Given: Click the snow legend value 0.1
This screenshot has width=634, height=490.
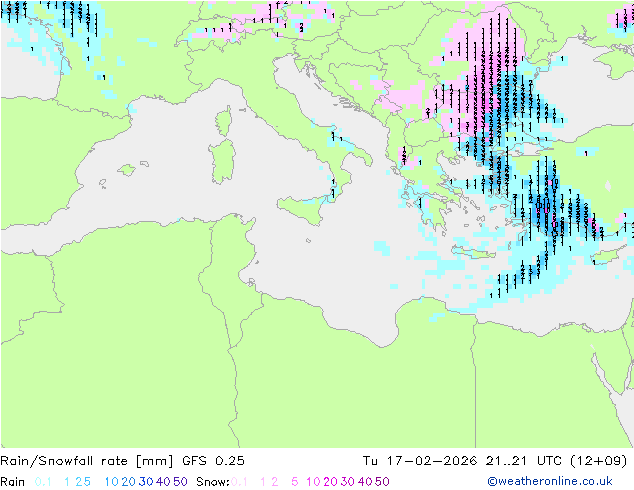Looking at the screenshot, I should pyautogui.click(x=239, y=482).
